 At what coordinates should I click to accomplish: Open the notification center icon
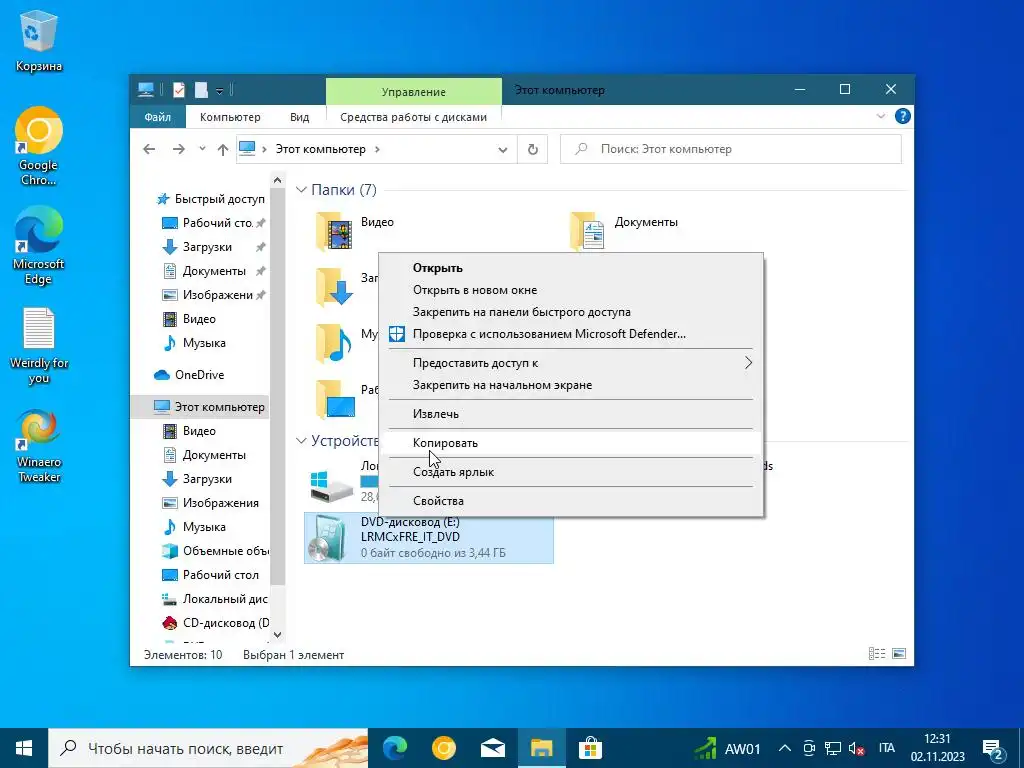[993, 749]
